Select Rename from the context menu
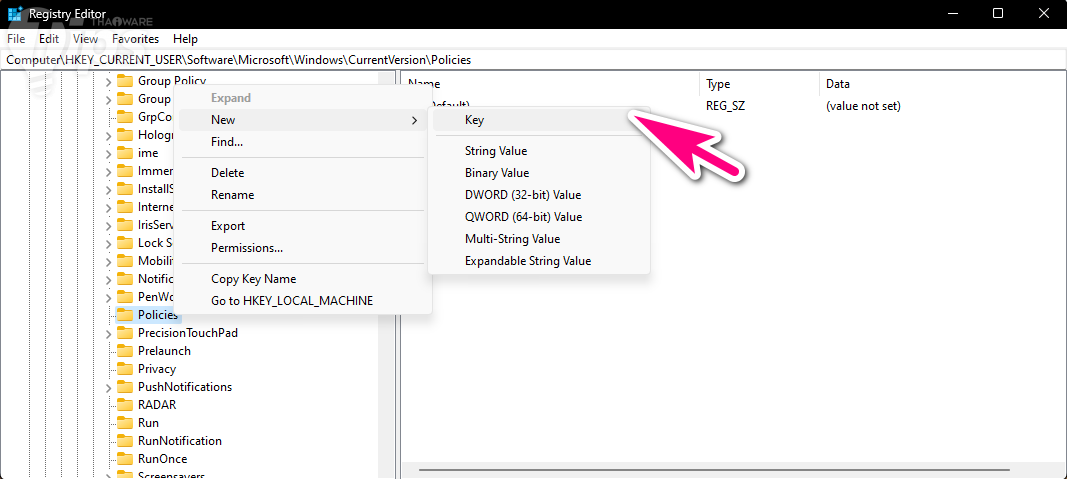This screenshot has width=1067, height=479. point(303,195)
